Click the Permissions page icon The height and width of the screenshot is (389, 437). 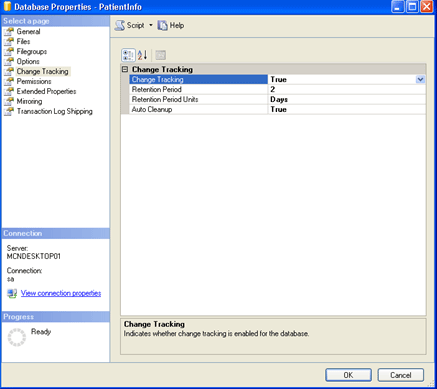click(9, 82)
